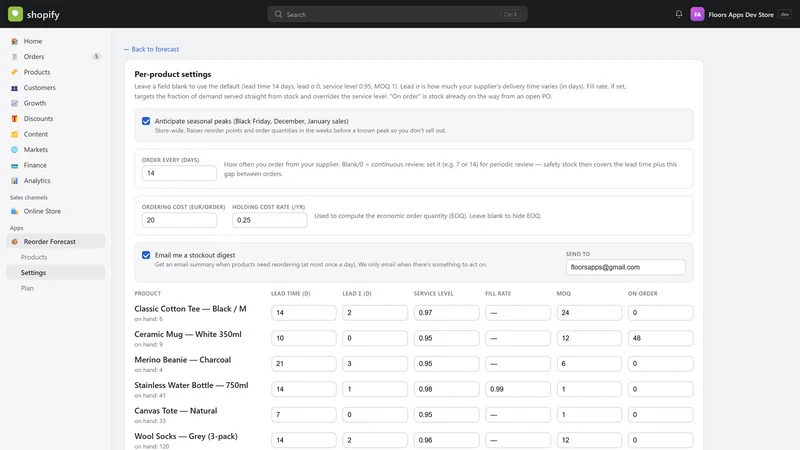Image resolution: width=800 pixels, height=450 pixels.
Task: Click the Sales channels section label
Action: pos(29,197)
